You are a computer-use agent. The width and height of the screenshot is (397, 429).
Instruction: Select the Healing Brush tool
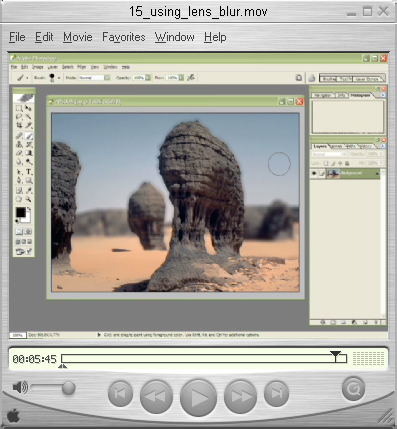coord(19,136)
